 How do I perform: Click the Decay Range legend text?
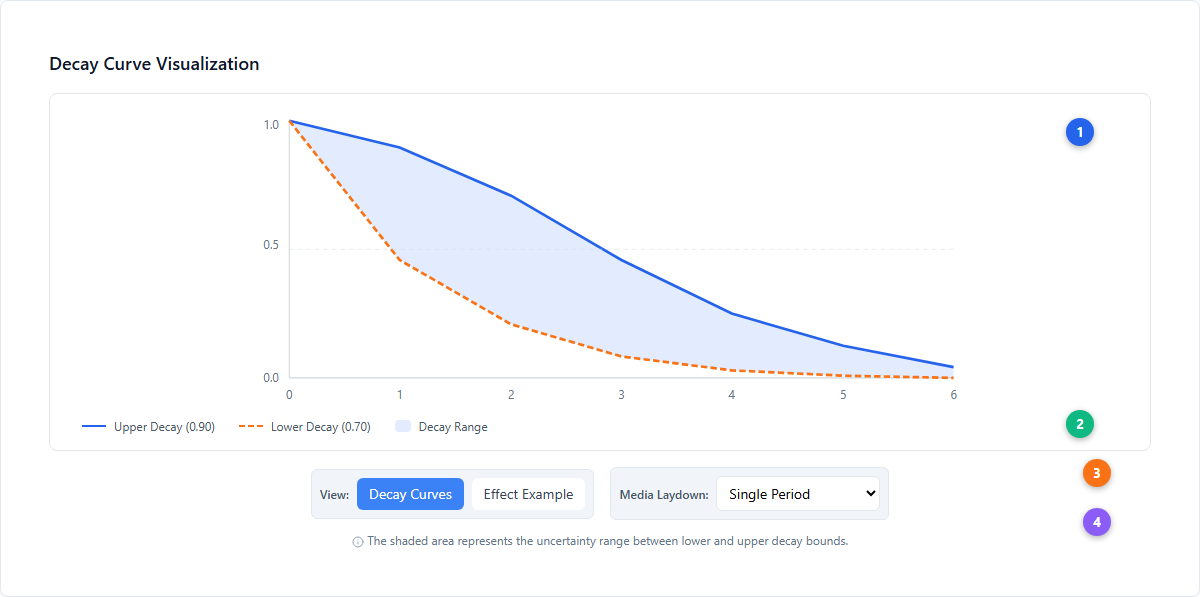(x=453, y=427)
